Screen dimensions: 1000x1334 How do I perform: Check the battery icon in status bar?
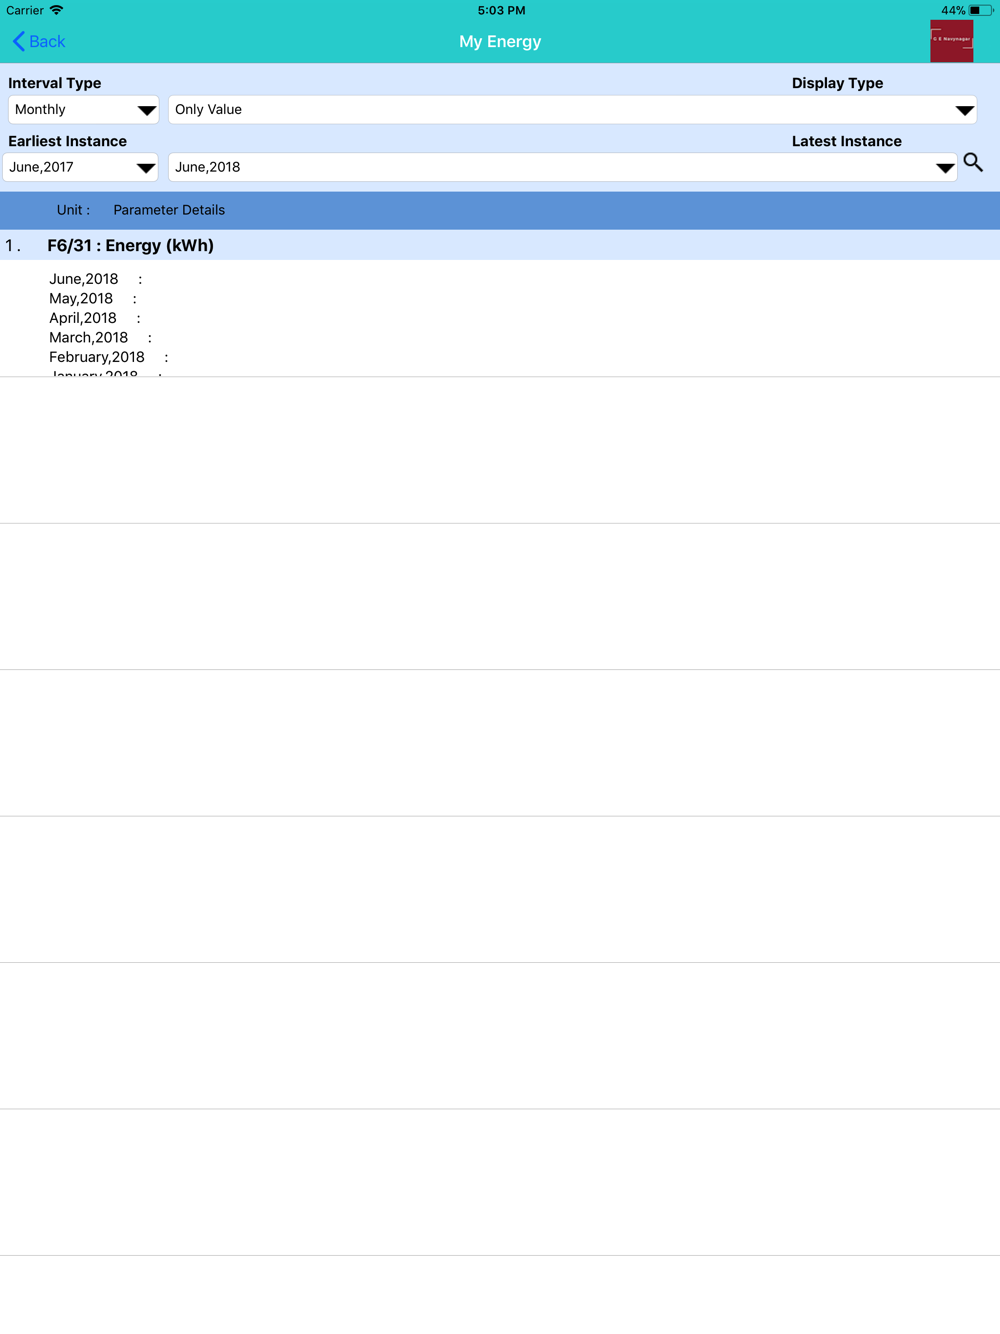980,10
